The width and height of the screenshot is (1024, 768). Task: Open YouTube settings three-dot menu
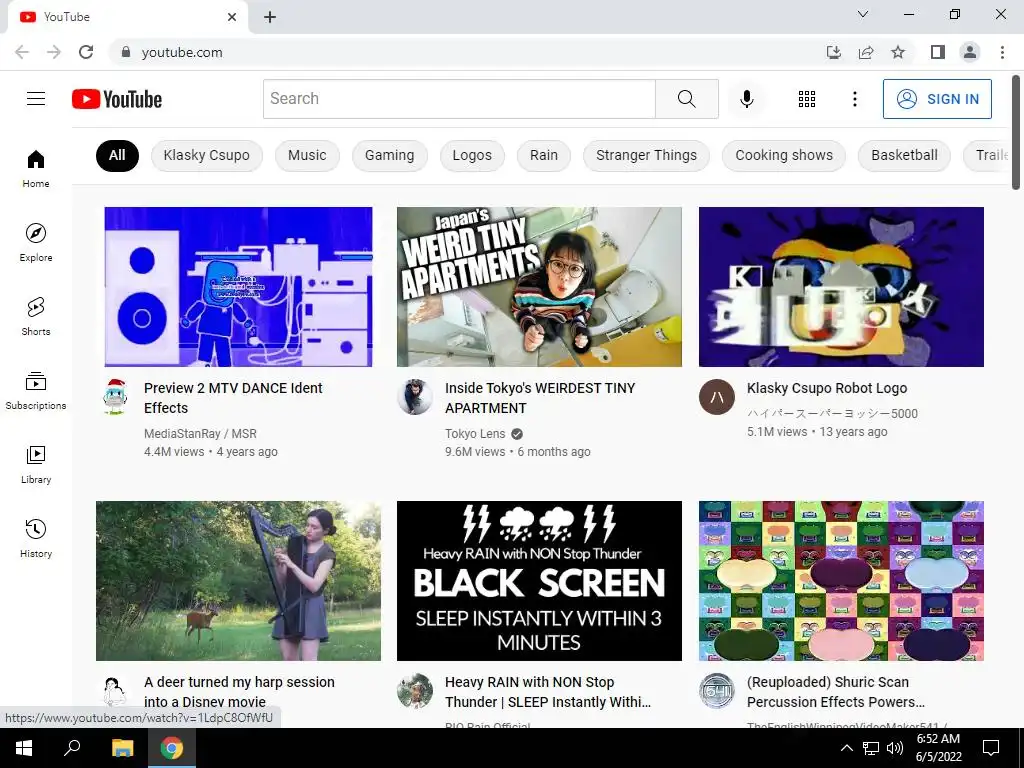click(x=854, y=99)
